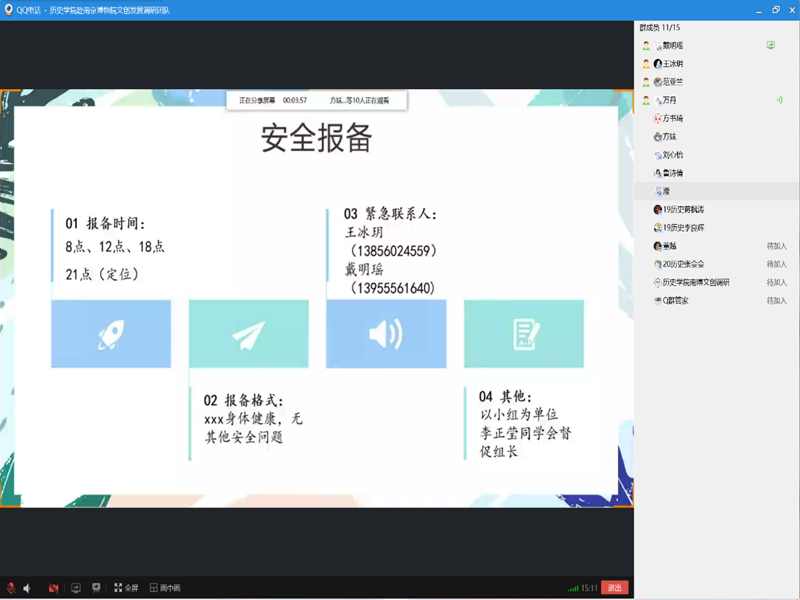
Task: Enter full screen mode (全屏)
Action: pos(126,588)
